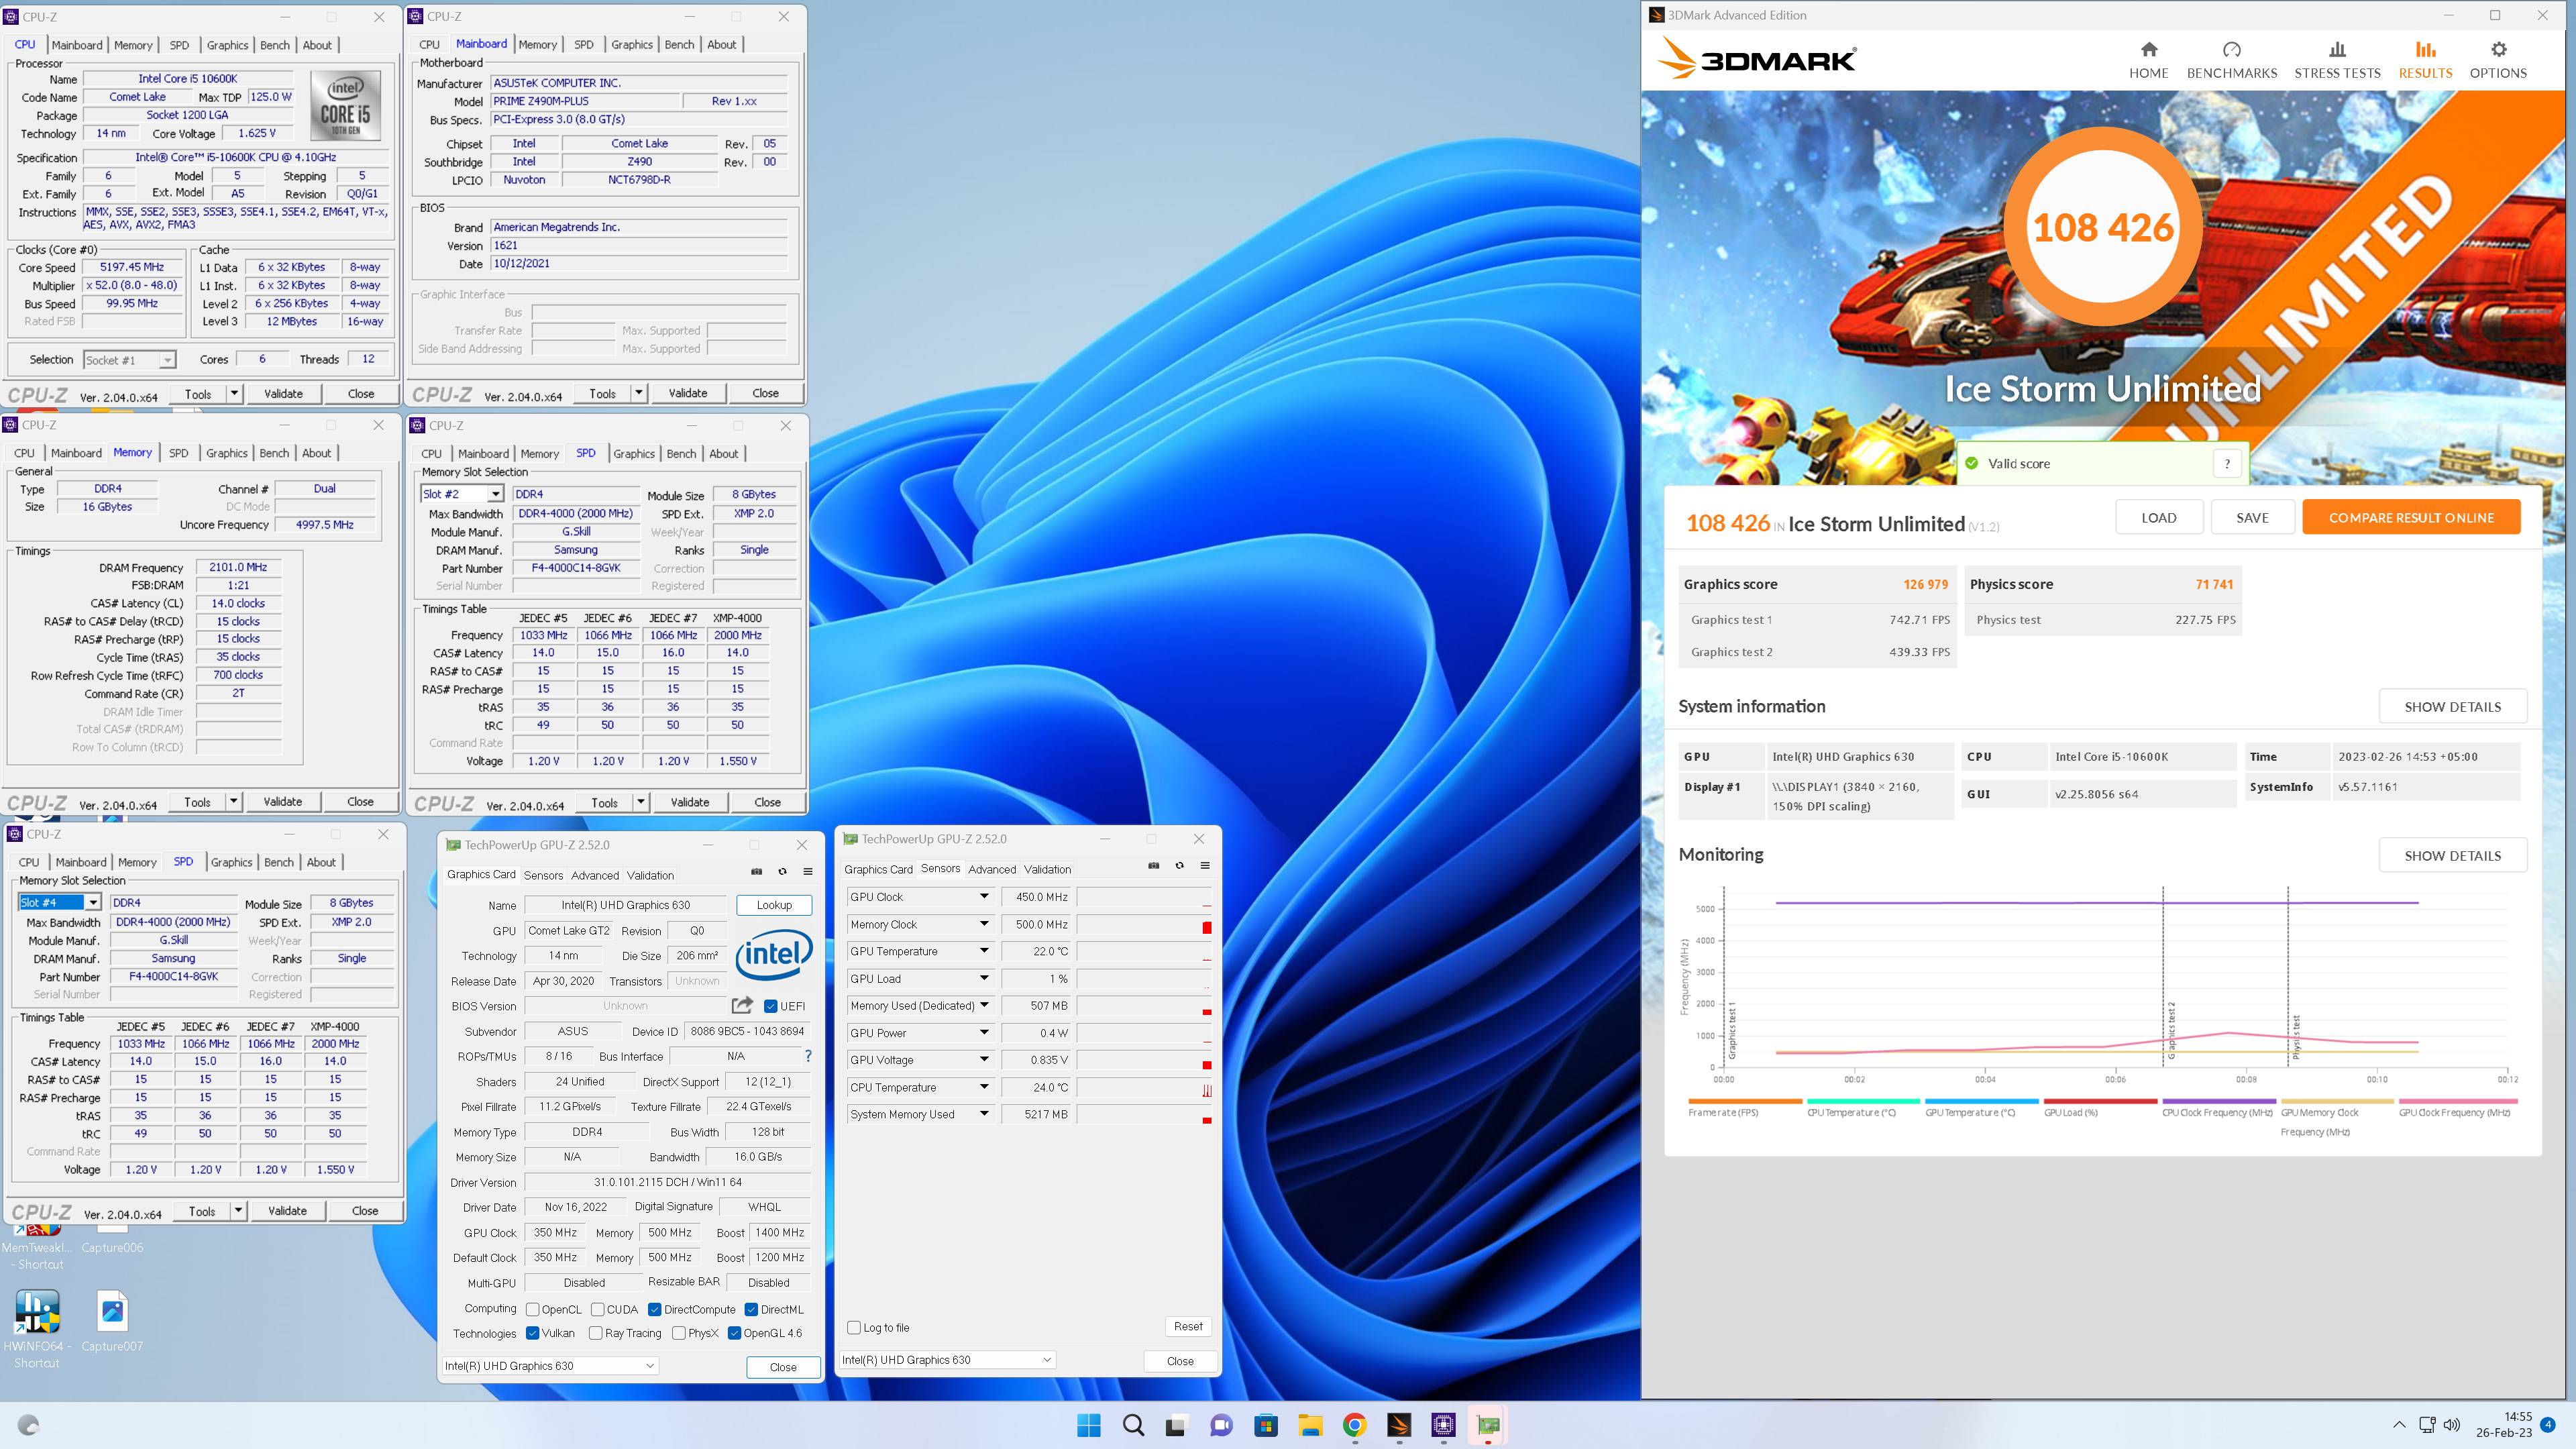This screenshot has width=2576, height=1449.
Task: Click Bus Interface question mark in GPU-Z
Action: 808,1056
